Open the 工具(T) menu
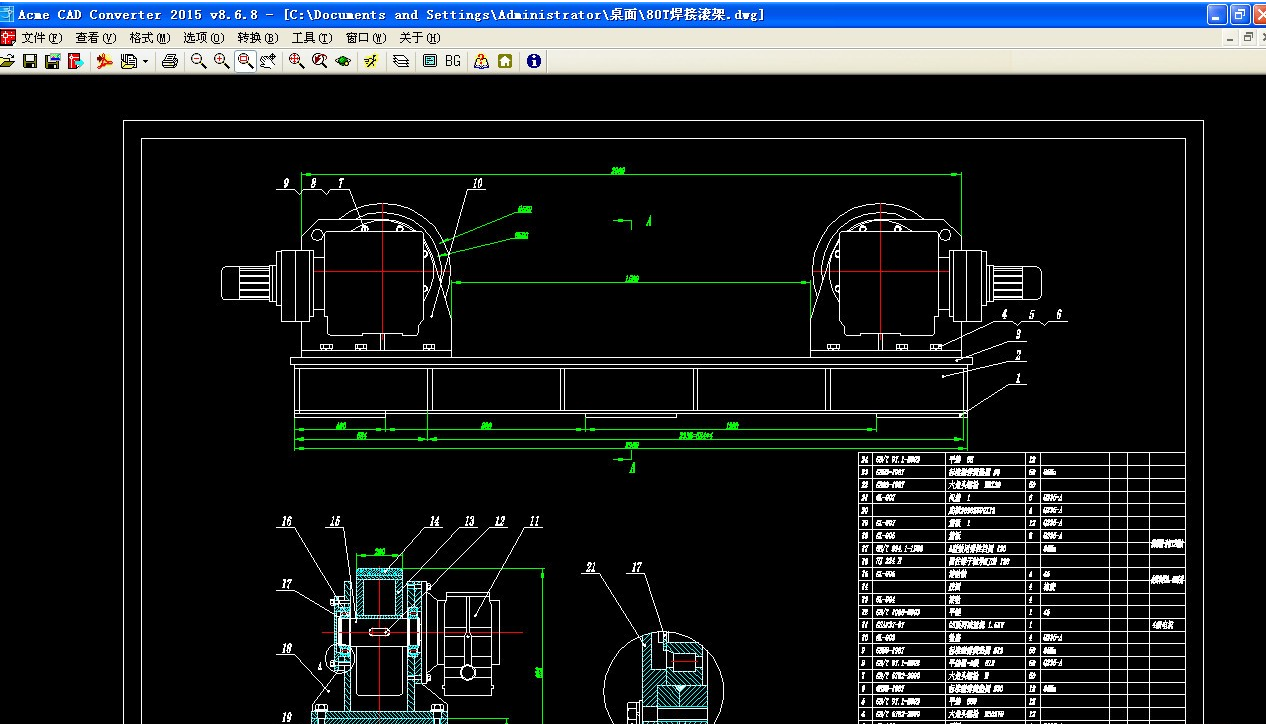 (x=311, y=38)
